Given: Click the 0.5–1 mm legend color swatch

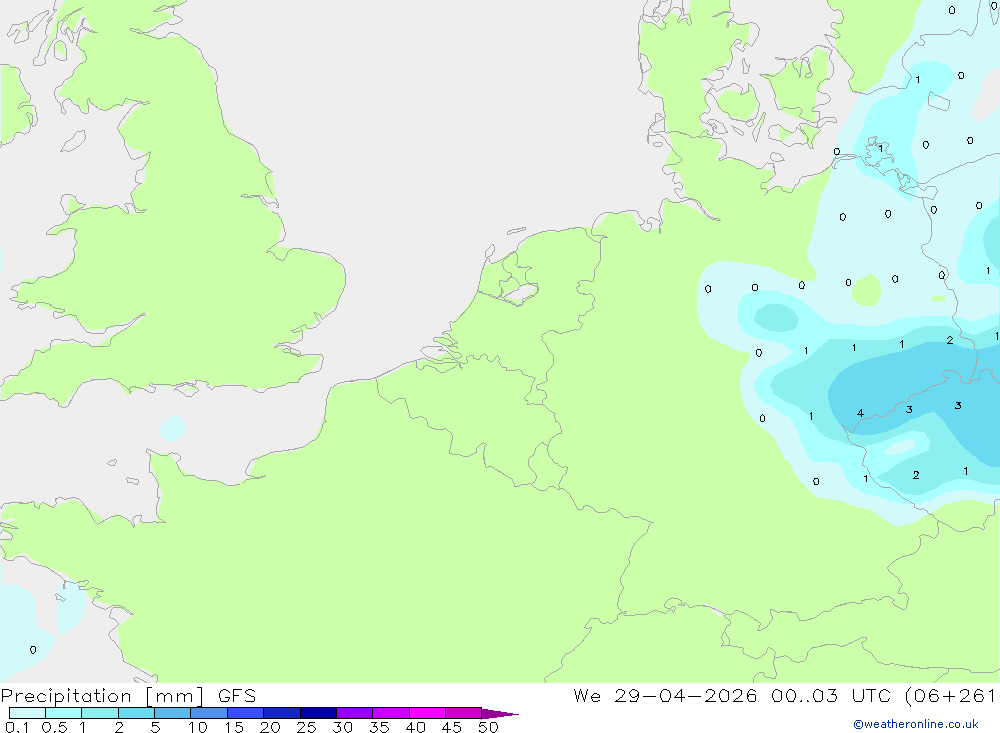Looking at the screenshot, I should 64,713.
